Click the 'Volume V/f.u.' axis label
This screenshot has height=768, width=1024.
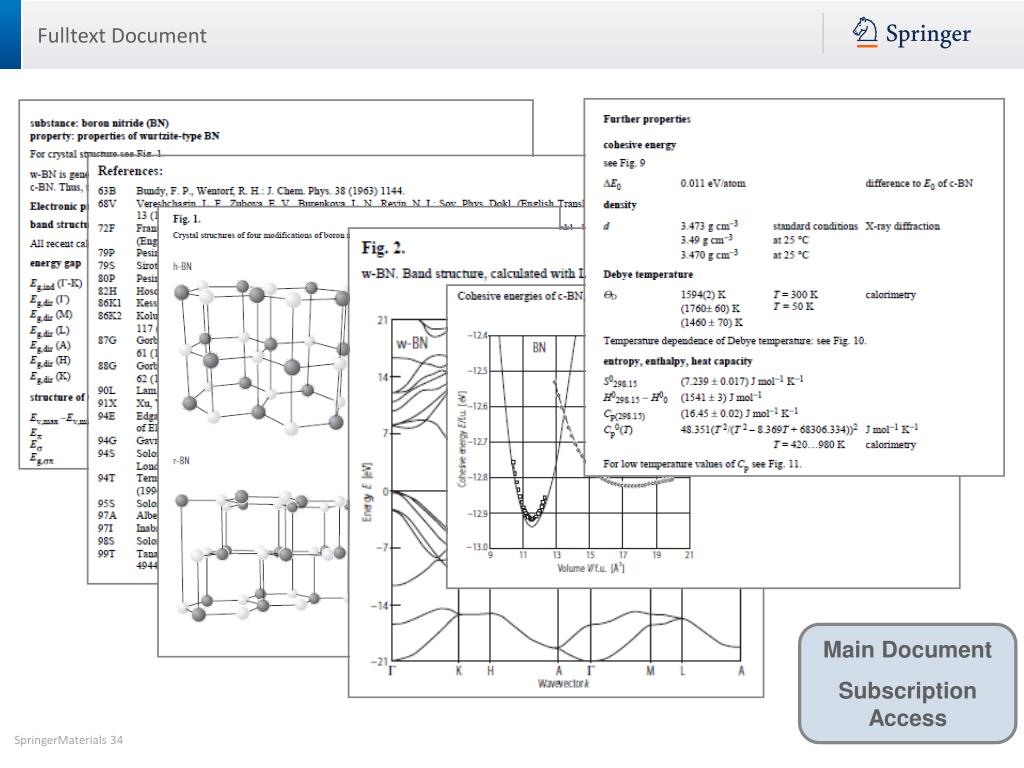(590, 568)
